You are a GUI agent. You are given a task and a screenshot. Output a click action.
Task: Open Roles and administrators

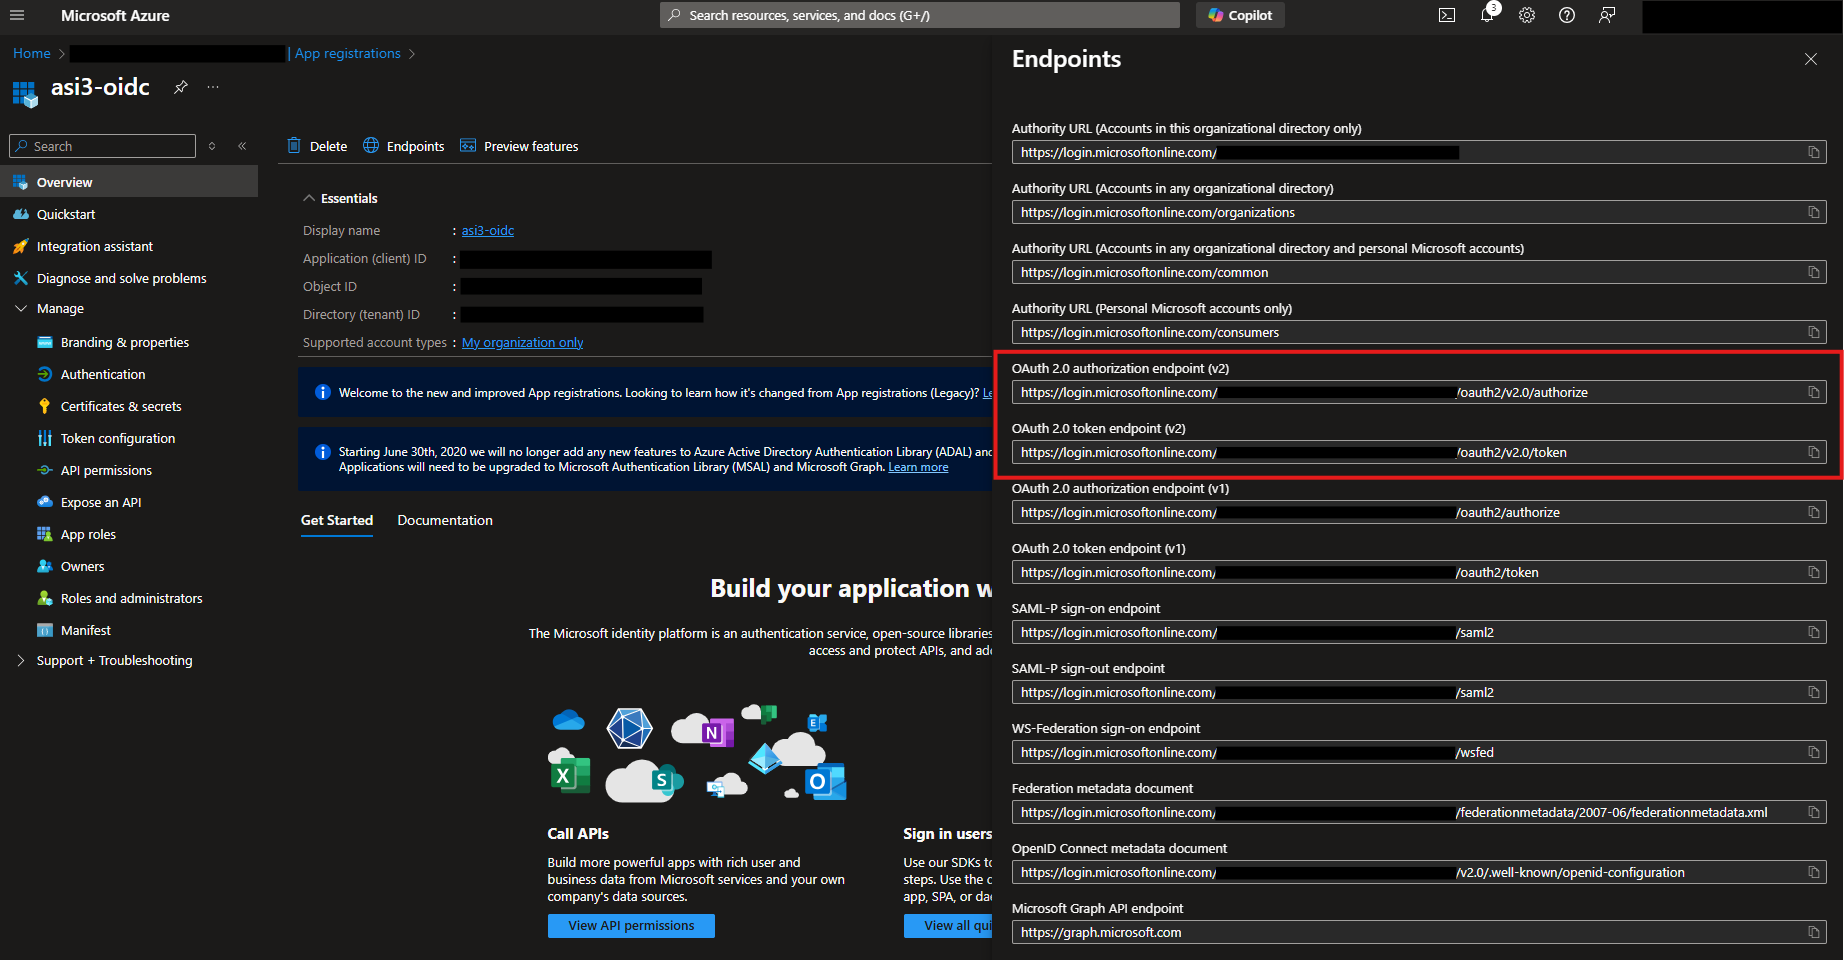click(129, 598)
